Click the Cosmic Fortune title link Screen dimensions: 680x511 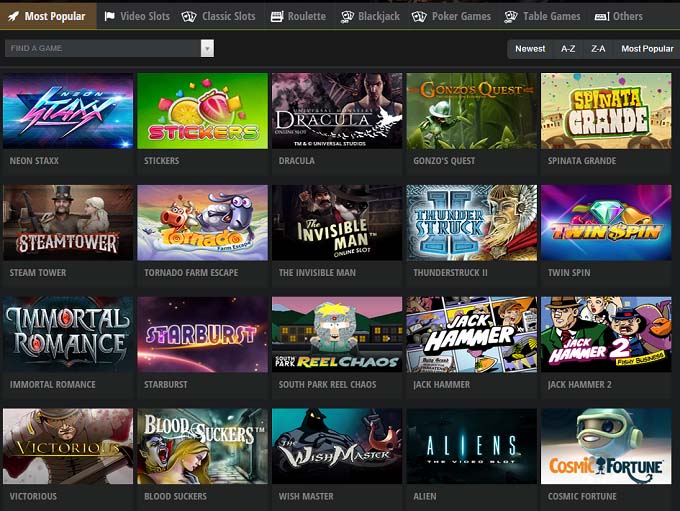click(582, 496)
